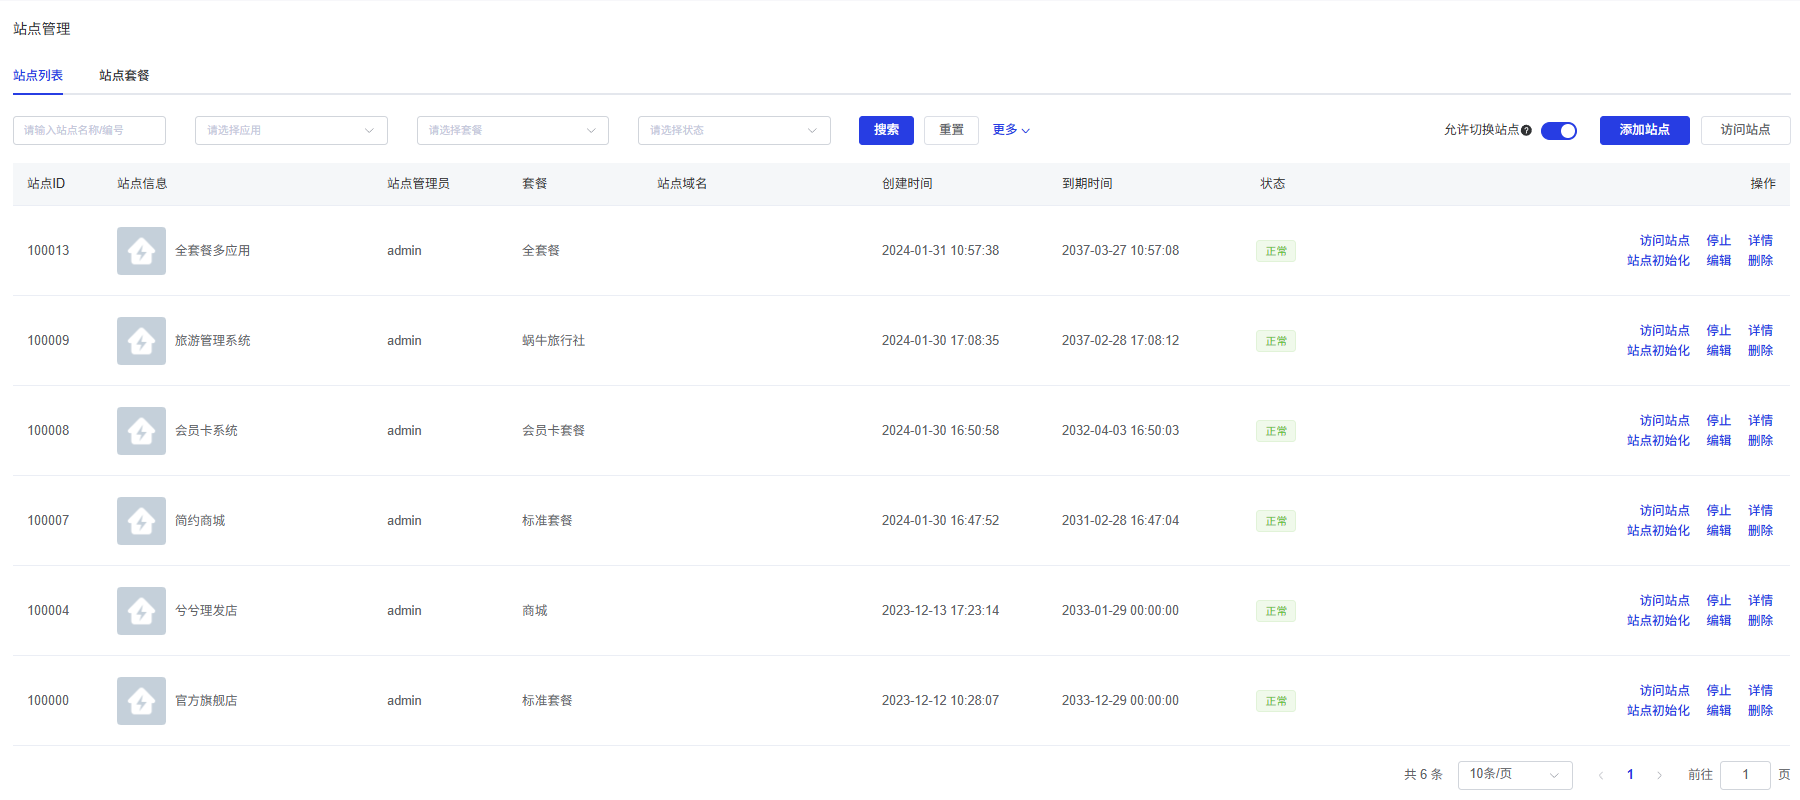Go to next page arrow in pagination
Screen dimensions: 1800x800
pos(1659,775)
